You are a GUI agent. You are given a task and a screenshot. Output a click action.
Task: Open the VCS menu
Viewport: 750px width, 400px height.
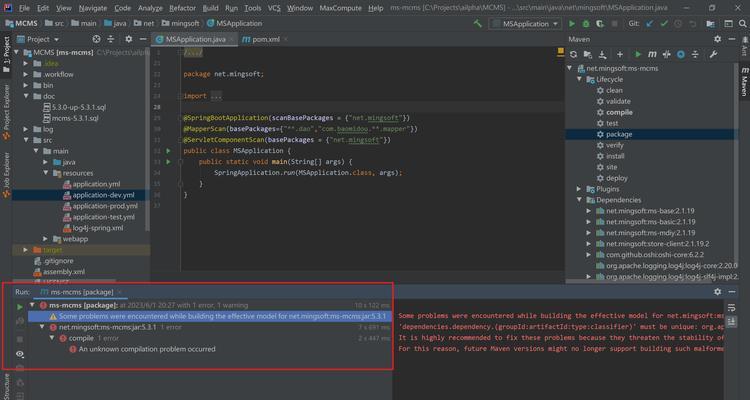(x=274, y=8)
